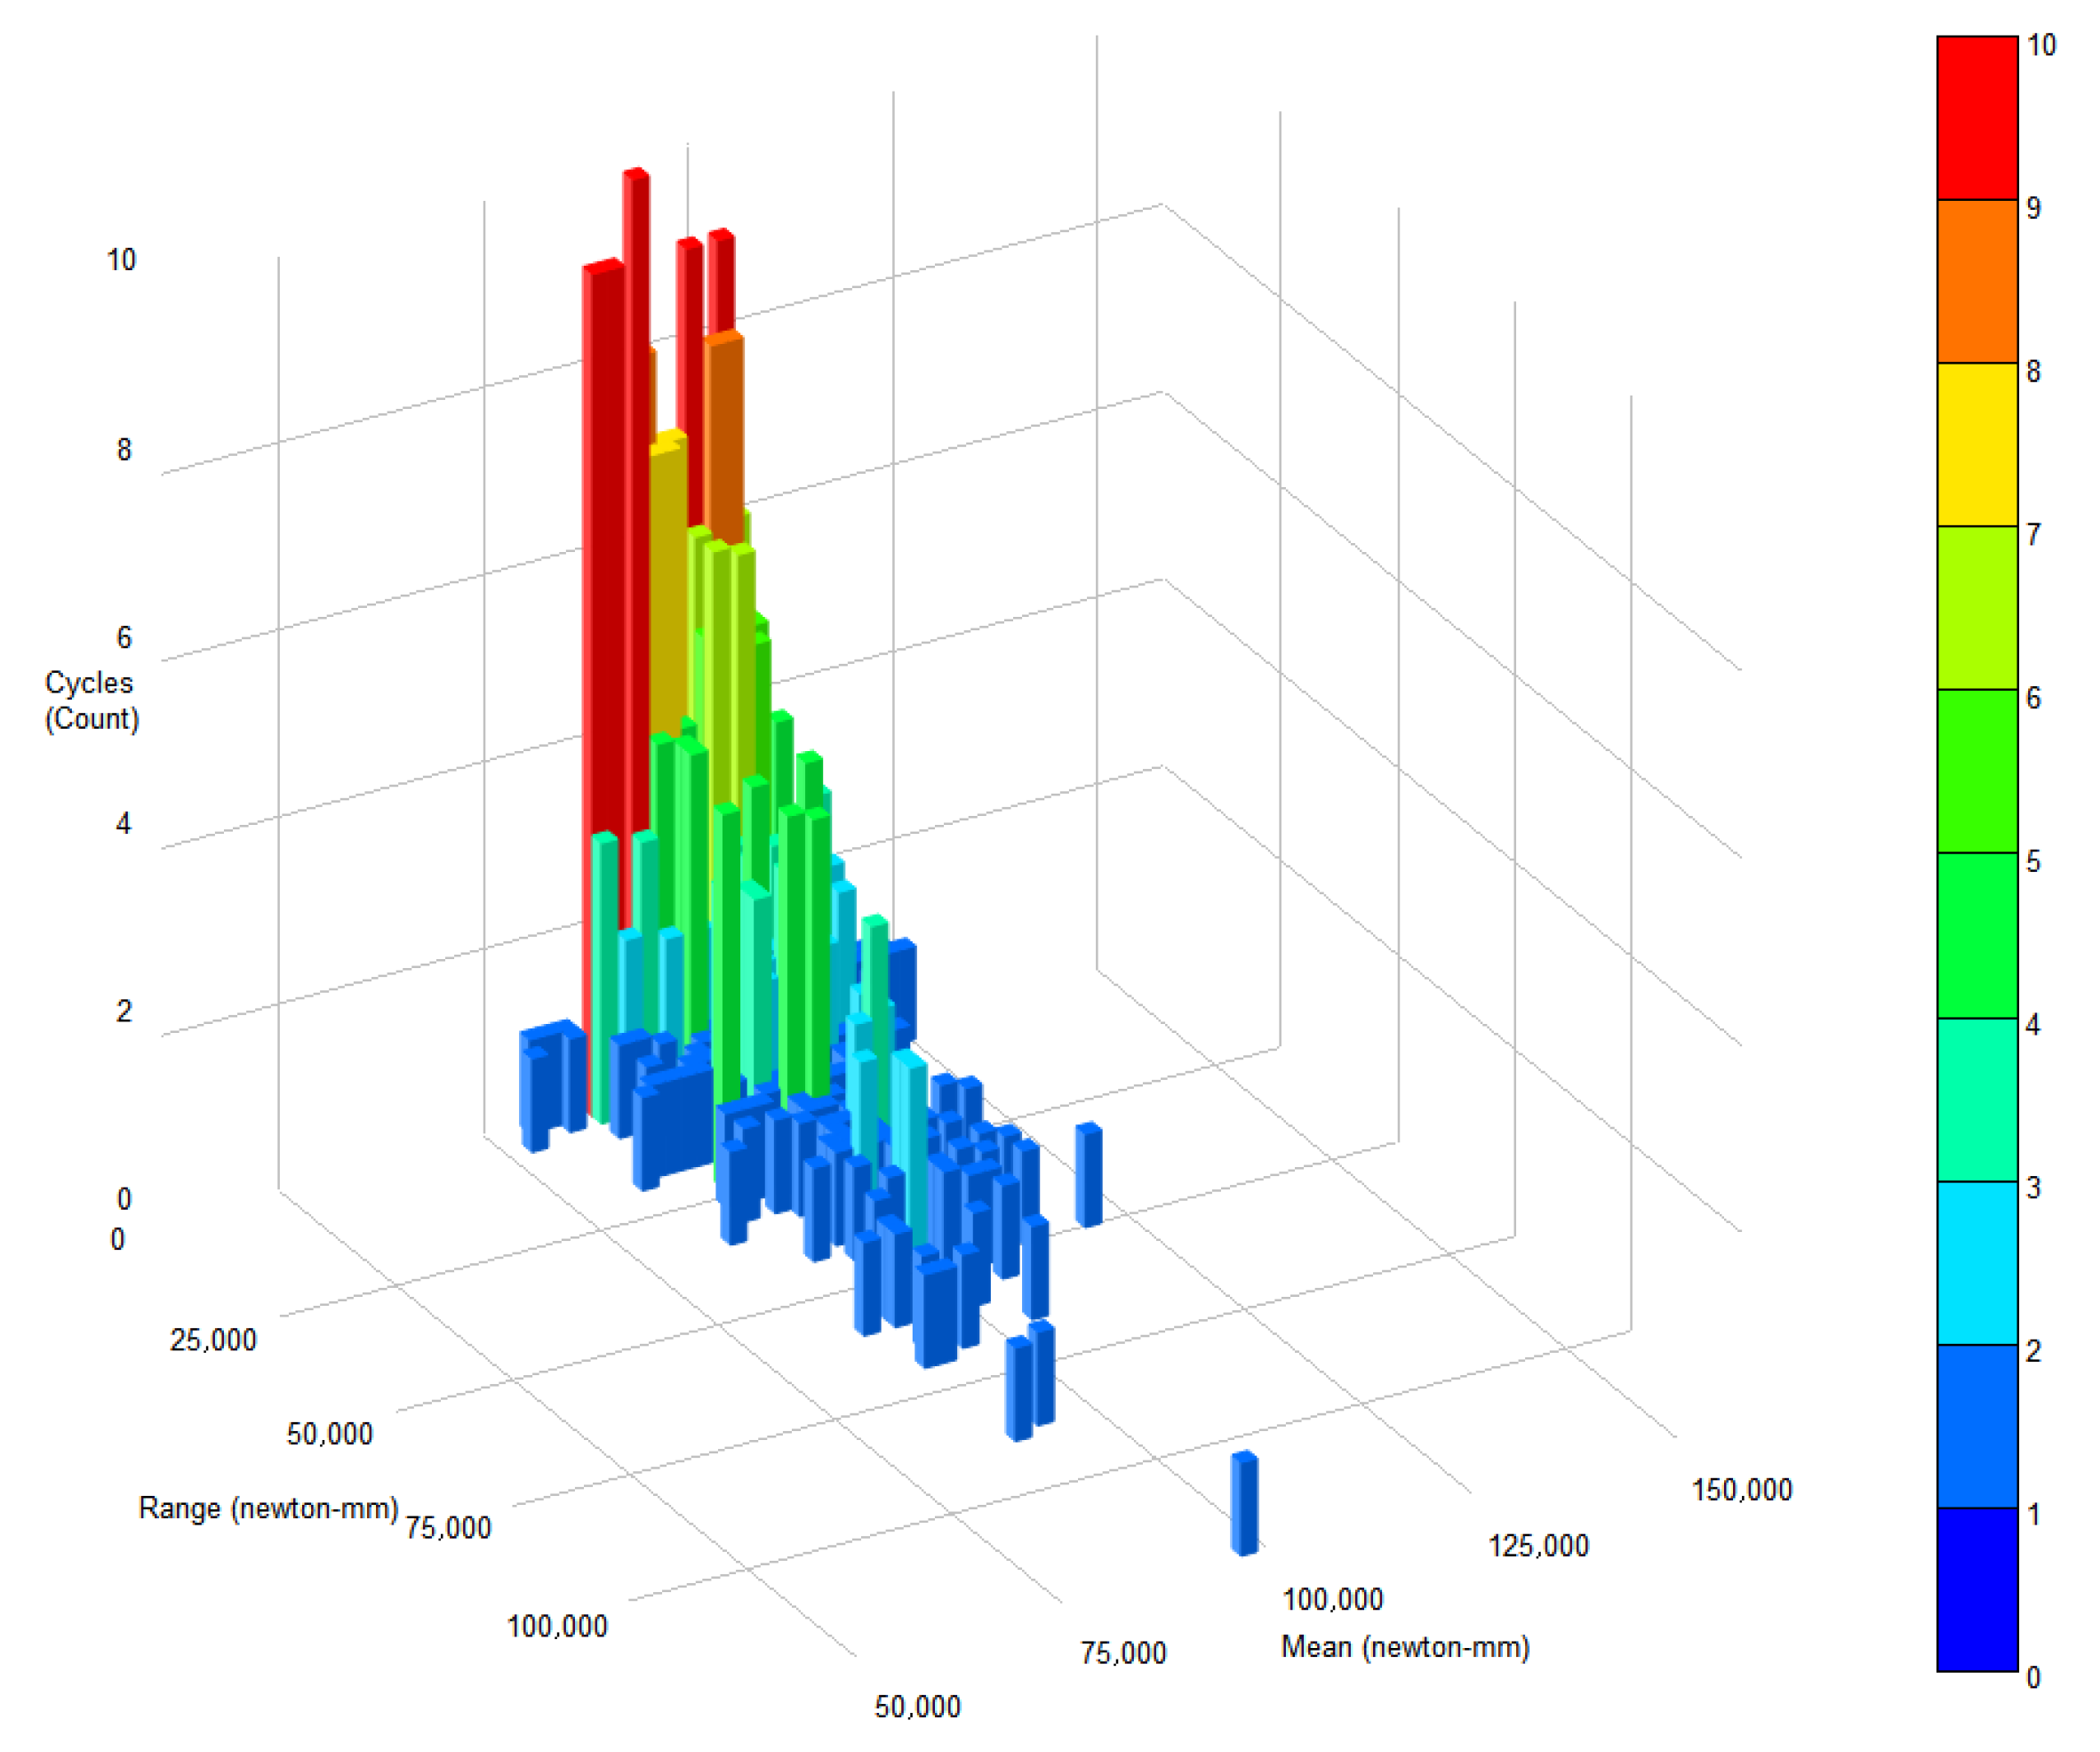Click the cyan 2–3 colorbar segment
The height and width of the screenshot is (1752, 2100).
tap(1976, 1262)
